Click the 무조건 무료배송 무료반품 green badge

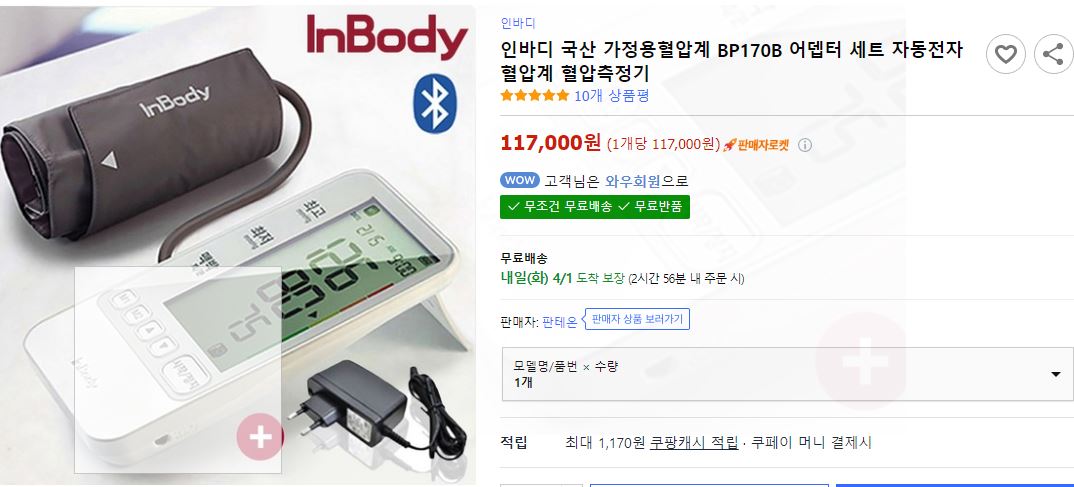tap(595, 206)
